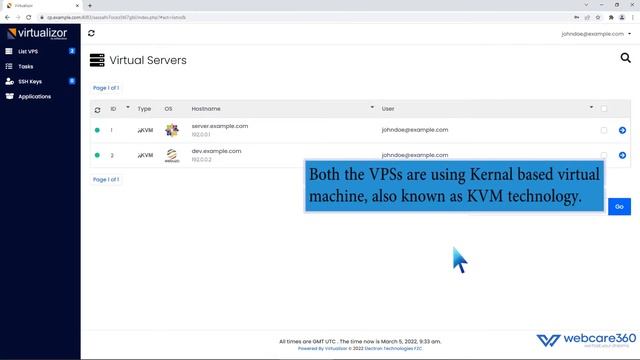The width and height of the screenshot is (640, 360).
Task: Open dev.example.com hostname
Action: point(216,151)
